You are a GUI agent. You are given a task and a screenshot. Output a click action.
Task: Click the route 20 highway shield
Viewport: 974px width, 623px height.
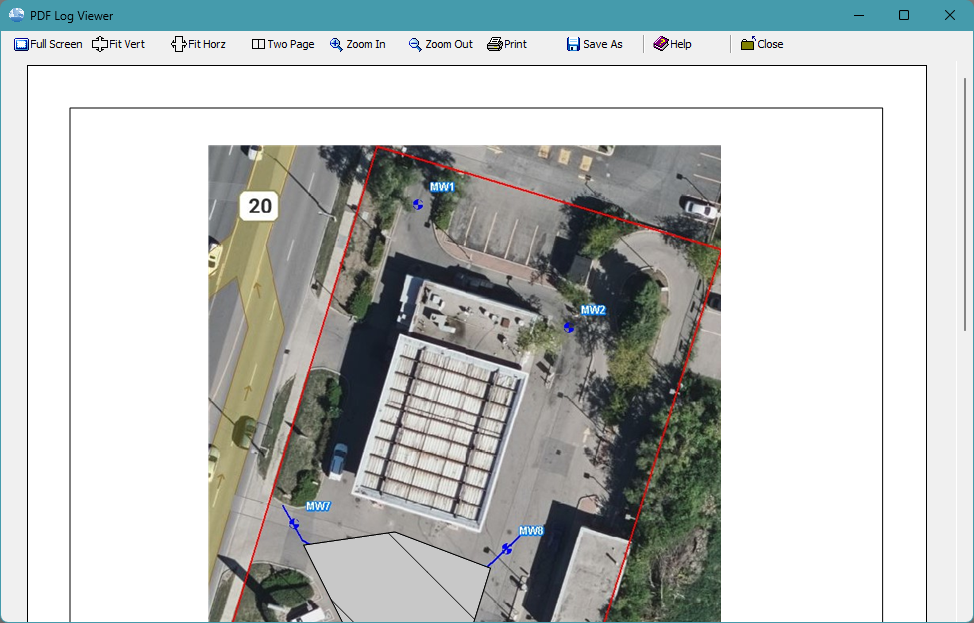pyautogui.click(x=260, y=207)
